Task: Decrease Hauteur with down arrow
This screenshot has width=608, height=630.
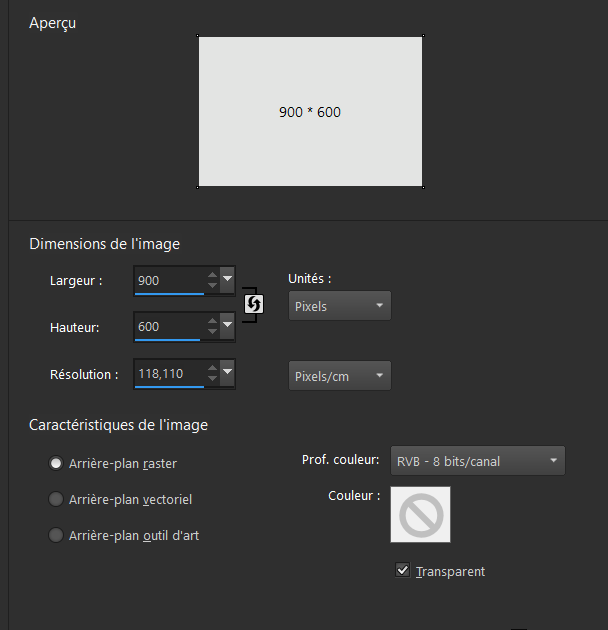Action: pyautogui.click(x=211, y=332)
